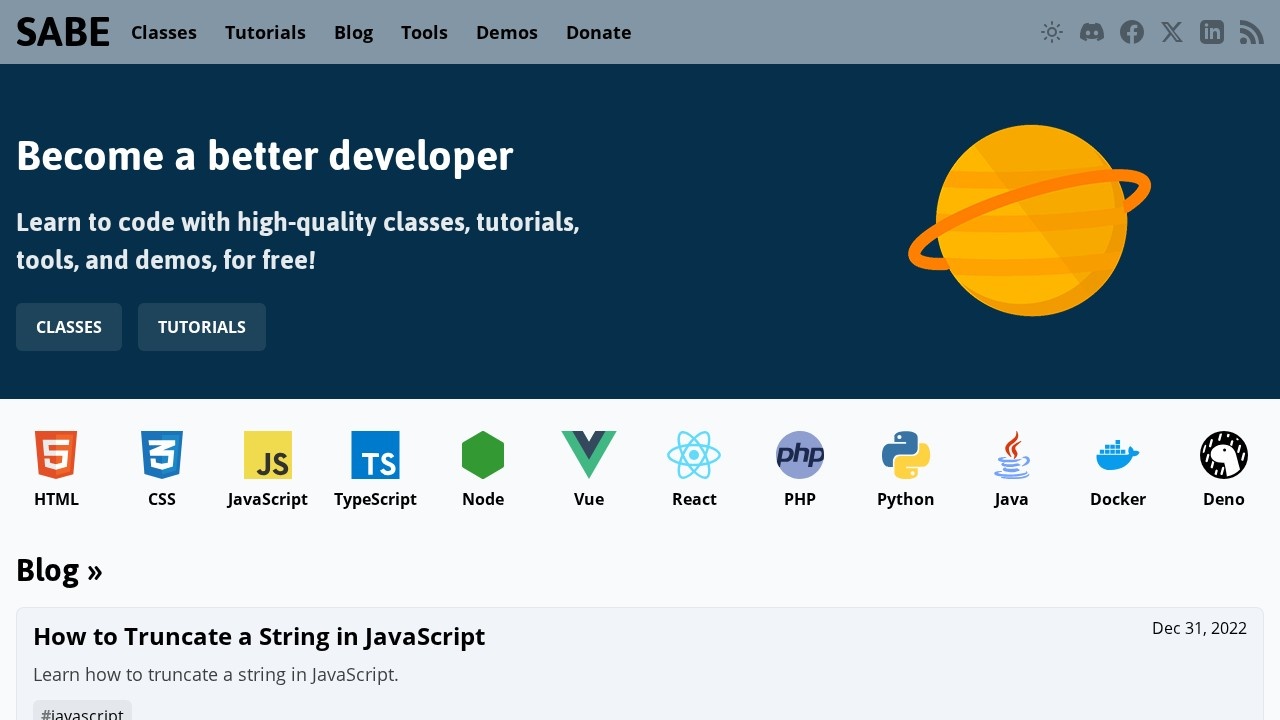Open the Blog » section heading

click(59, 570)
